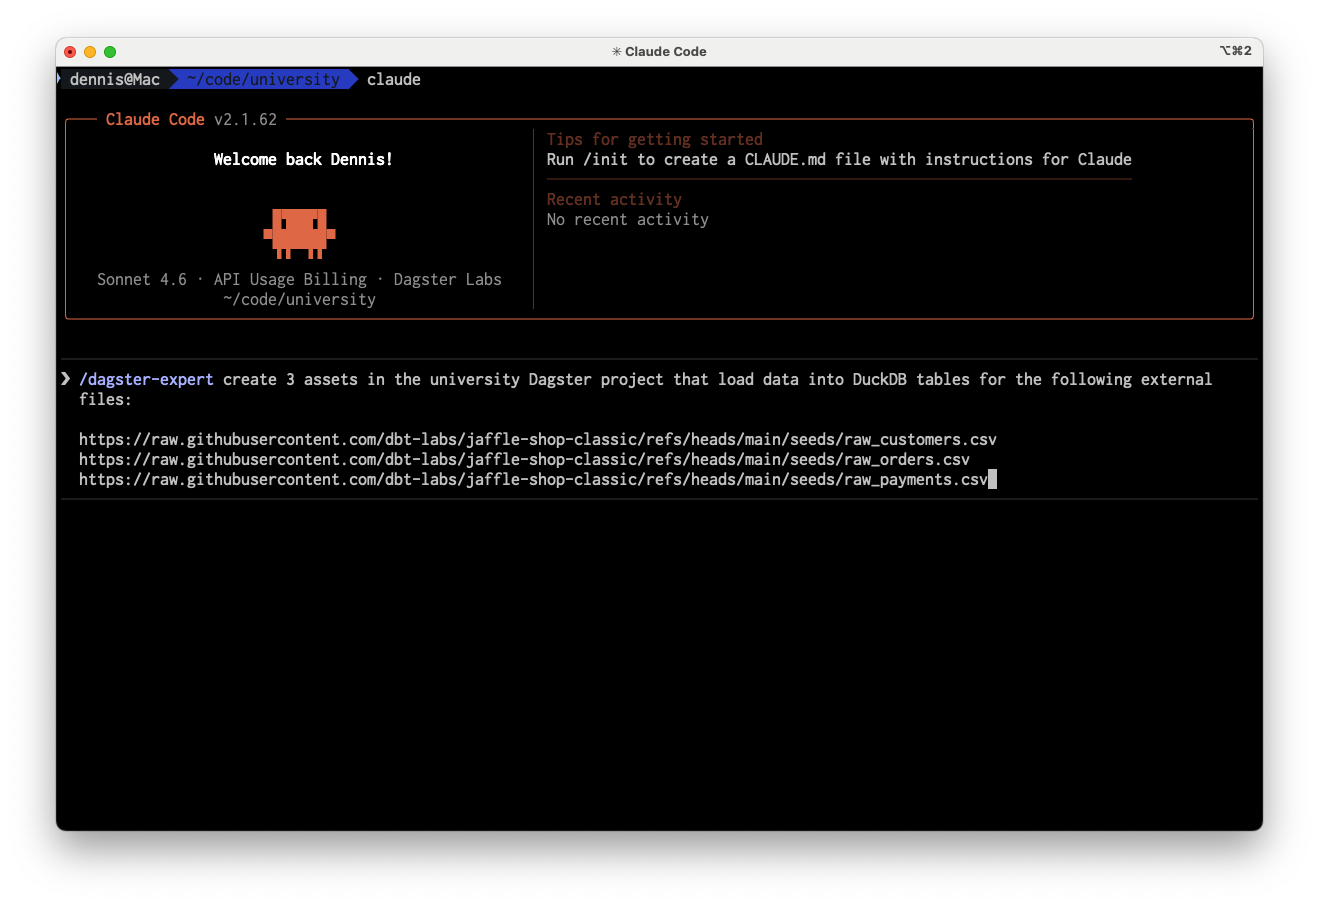Click the orange Claude mascot icon
The width and height of the screenshot is (1319, 905).
[x=299, y=232]
